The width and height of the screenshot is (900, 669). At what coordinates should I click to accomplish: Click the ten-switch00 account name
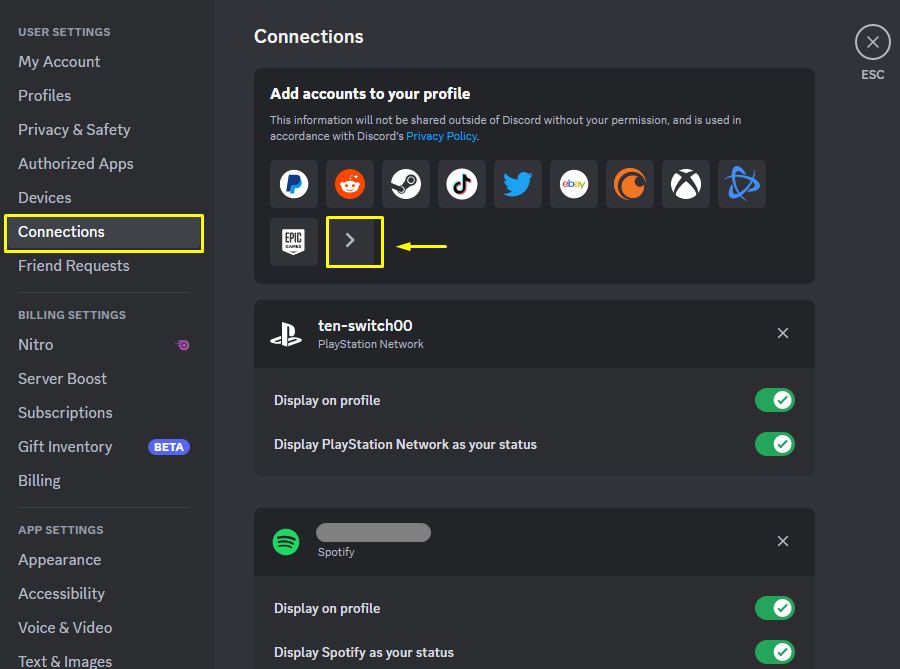tap(365, 326)
